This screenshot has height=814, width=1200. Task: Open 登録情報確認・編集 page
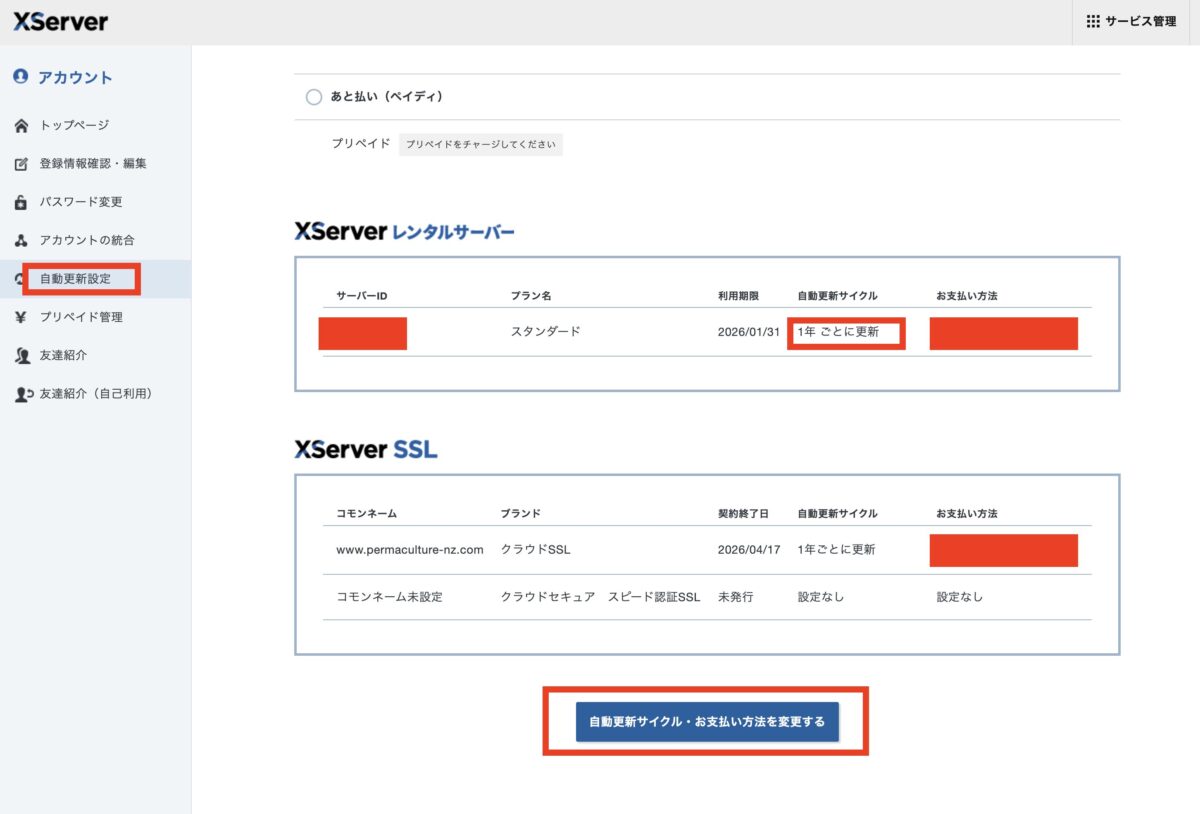(95, 164)
